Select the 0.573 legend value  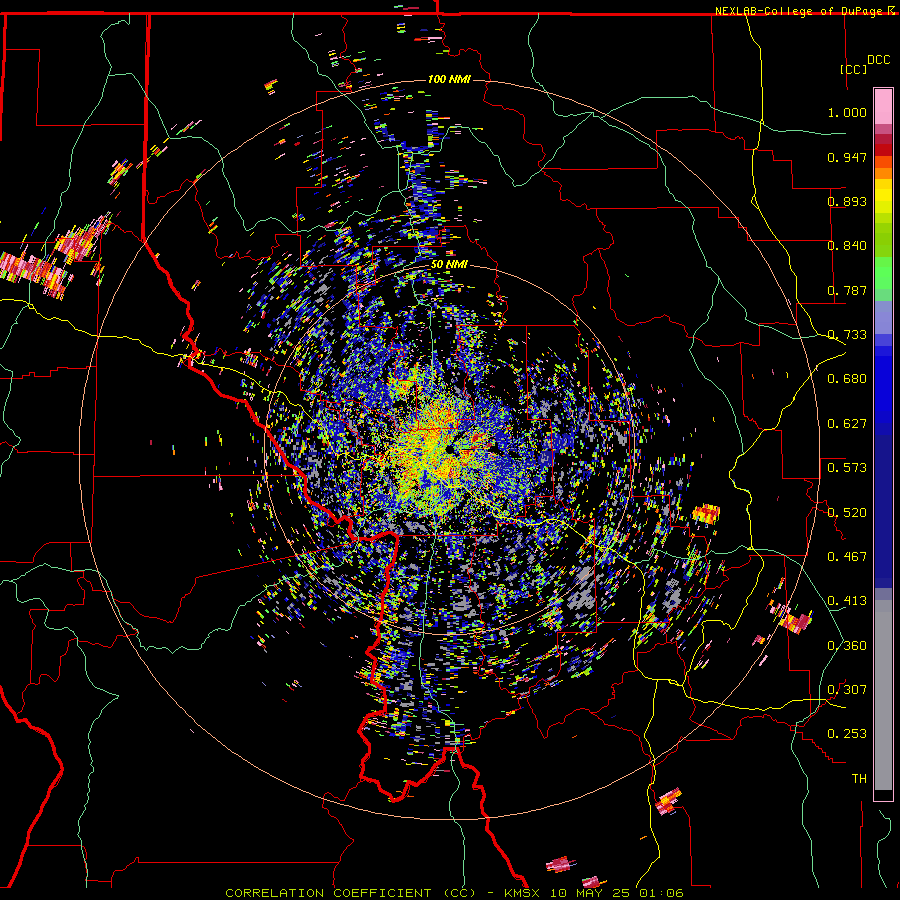point(847,468)
